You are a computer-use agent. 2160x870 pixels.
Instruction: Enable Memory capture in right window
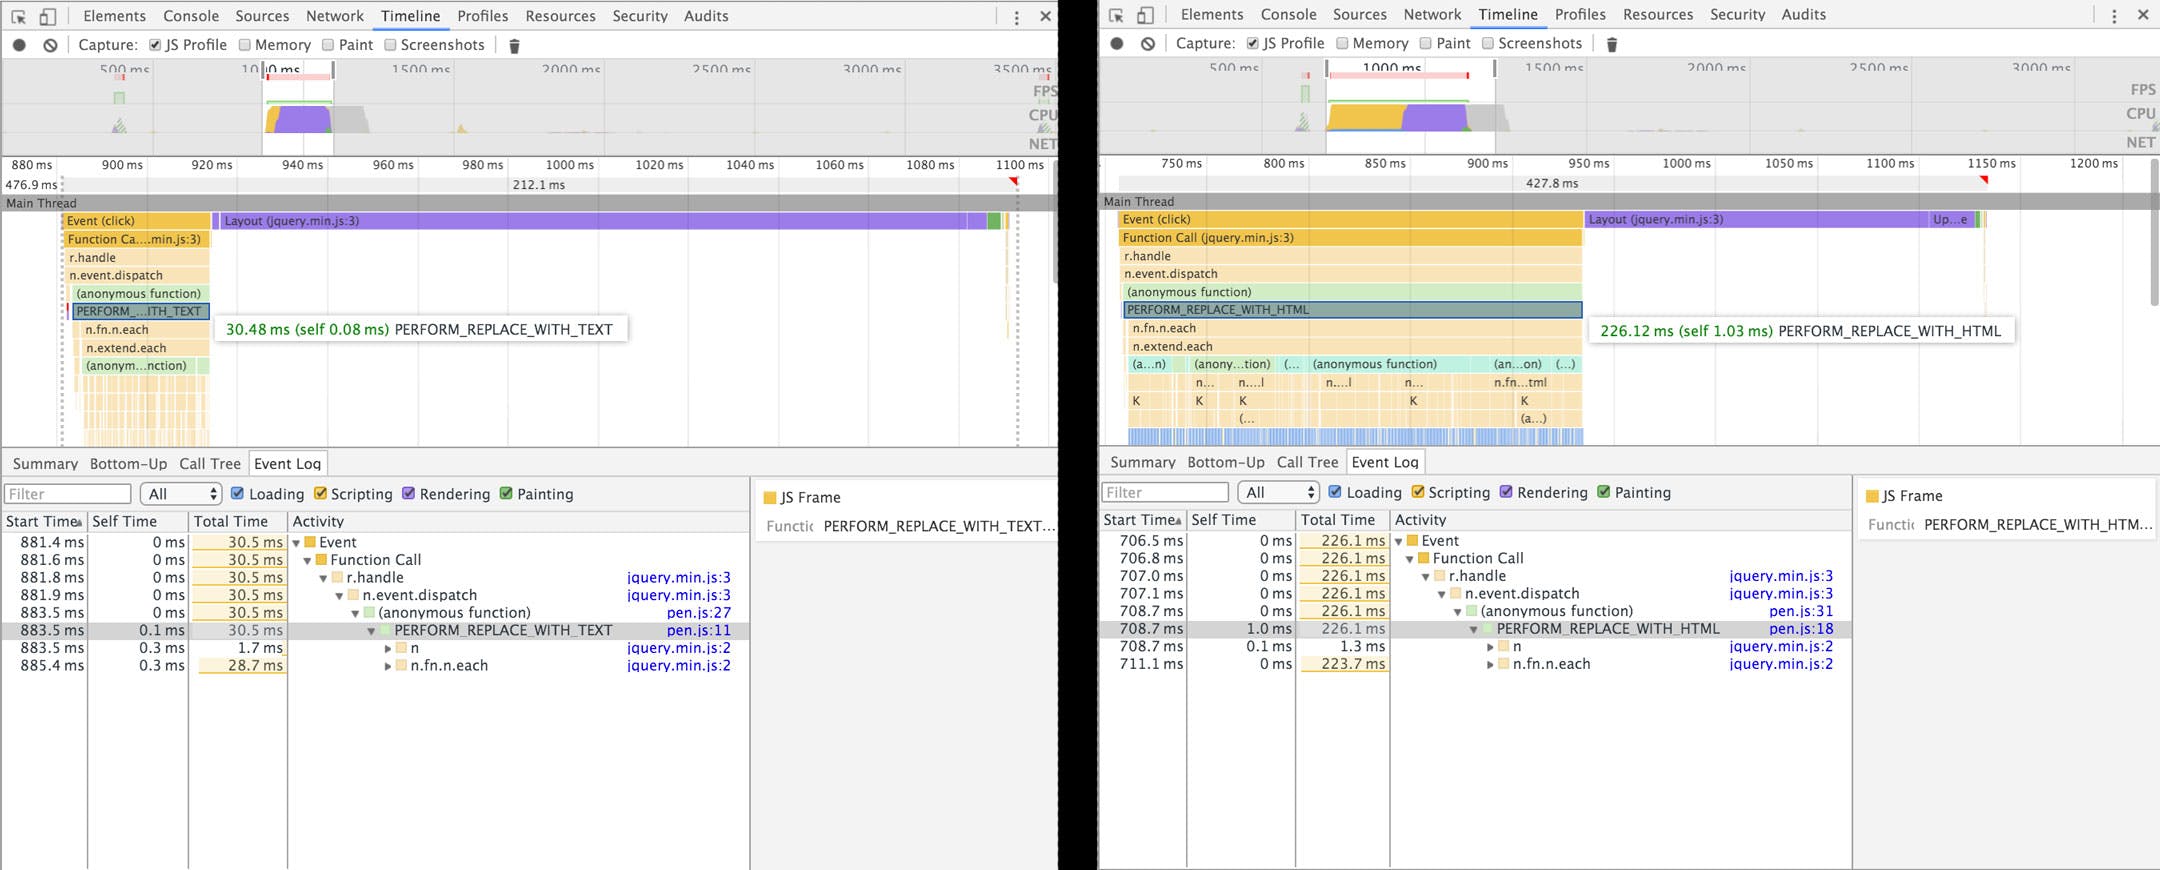point(1343,43)
